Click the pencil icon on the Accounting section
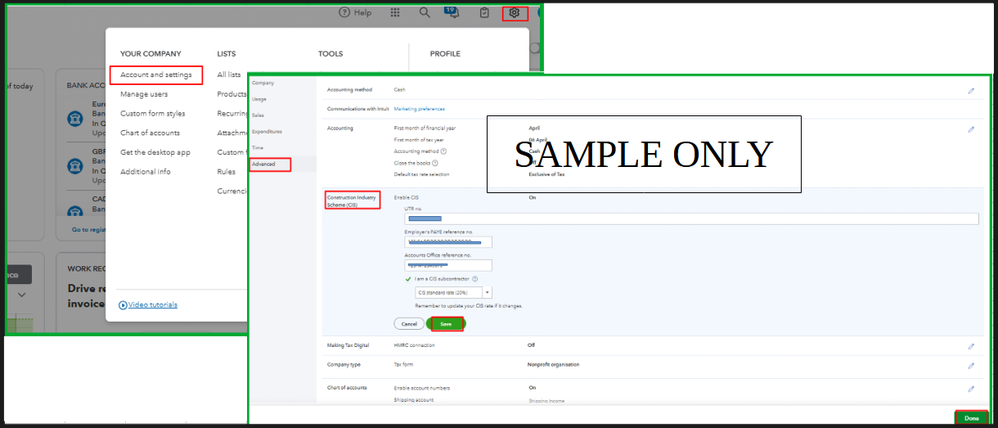Image resolution: width=998 pixels, height=428 pixels. point(971,129)
